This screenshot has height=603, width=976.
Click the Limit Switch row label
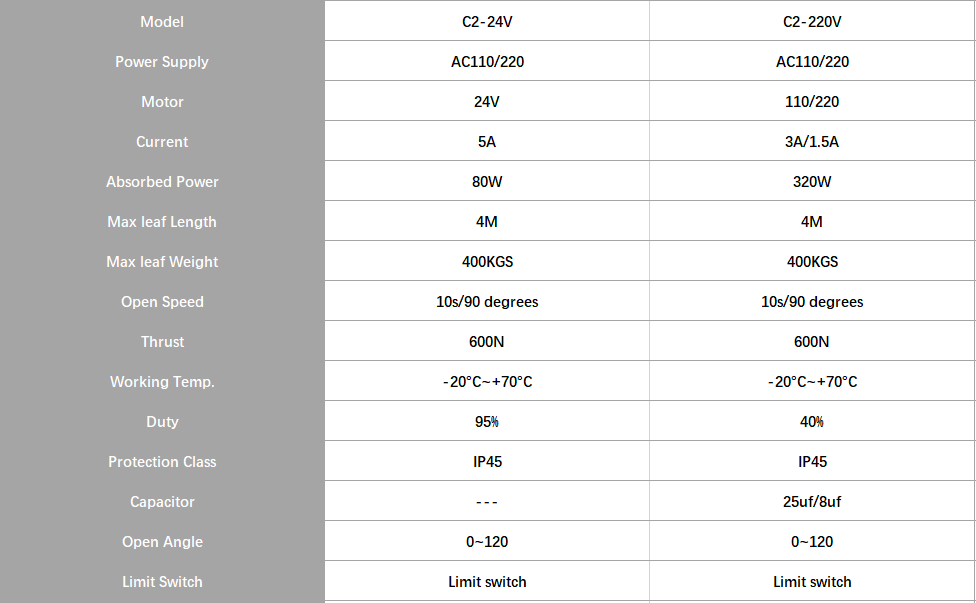(162, 582)
